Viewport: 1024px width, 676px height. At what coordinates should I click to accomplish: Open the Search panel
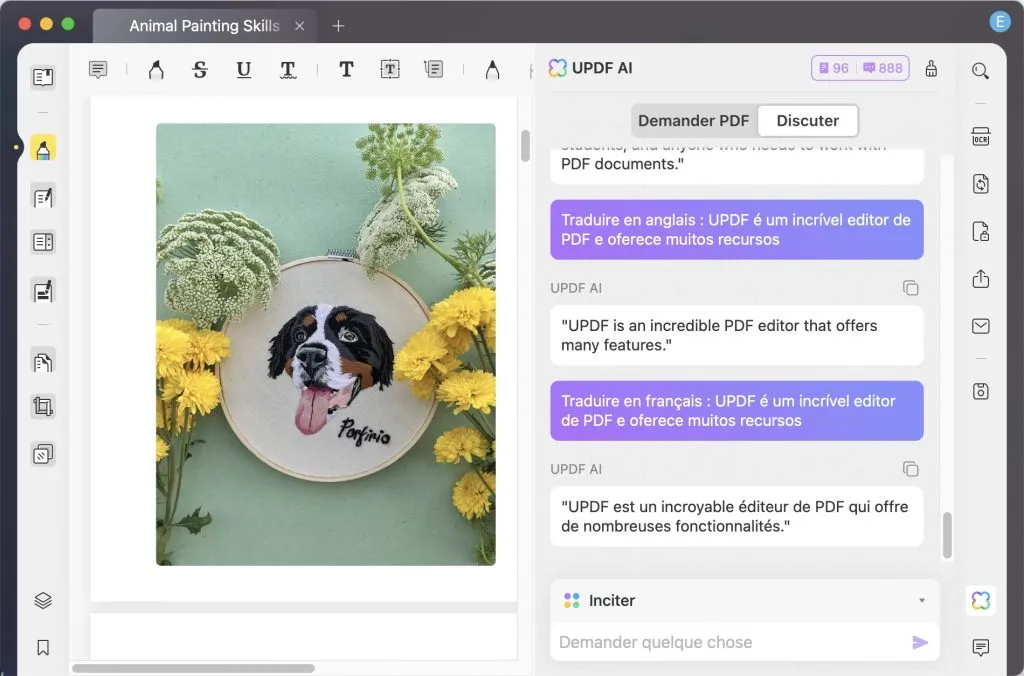(x=981, y=70)
